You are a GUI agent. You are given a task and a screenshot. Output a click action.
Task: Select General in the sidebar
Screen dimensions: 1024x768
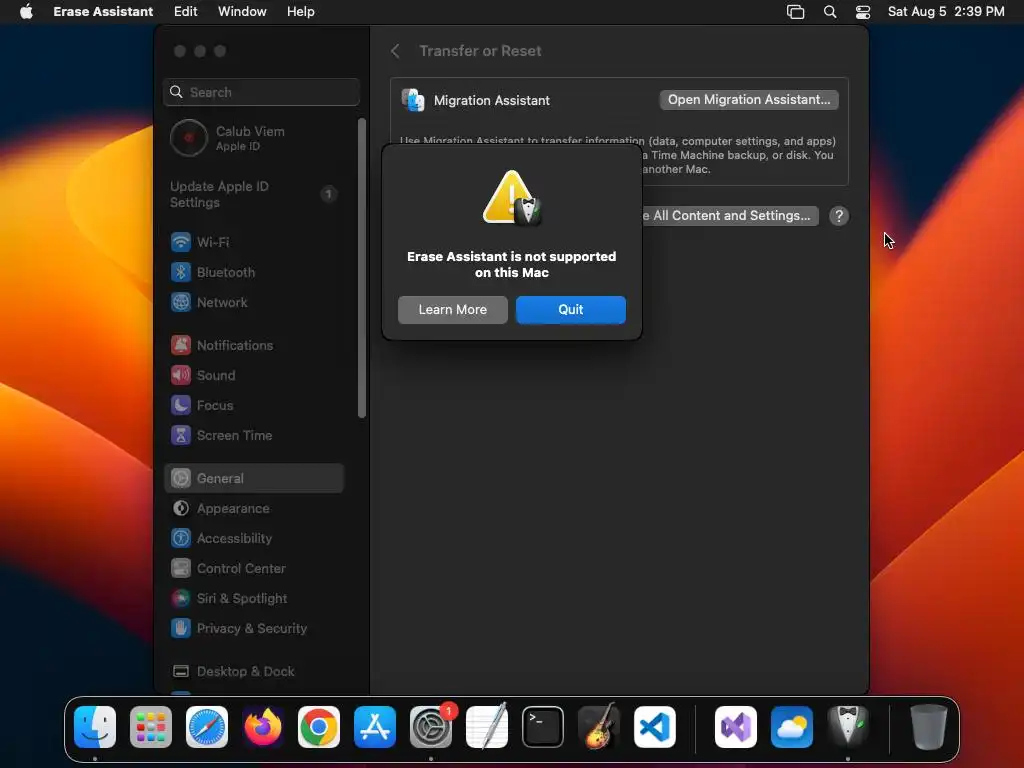tap(255, 478)
